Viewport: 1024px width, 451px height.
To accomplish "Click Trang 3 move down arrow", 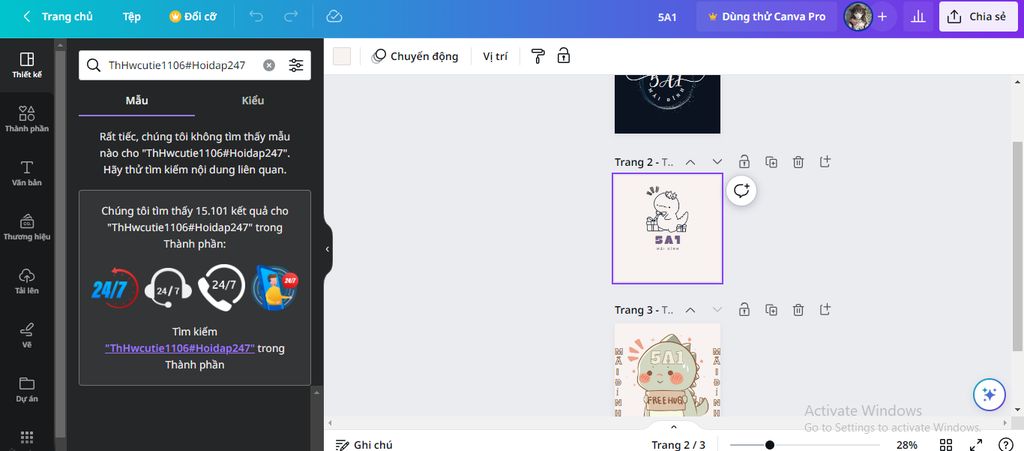I will (717, 310).
